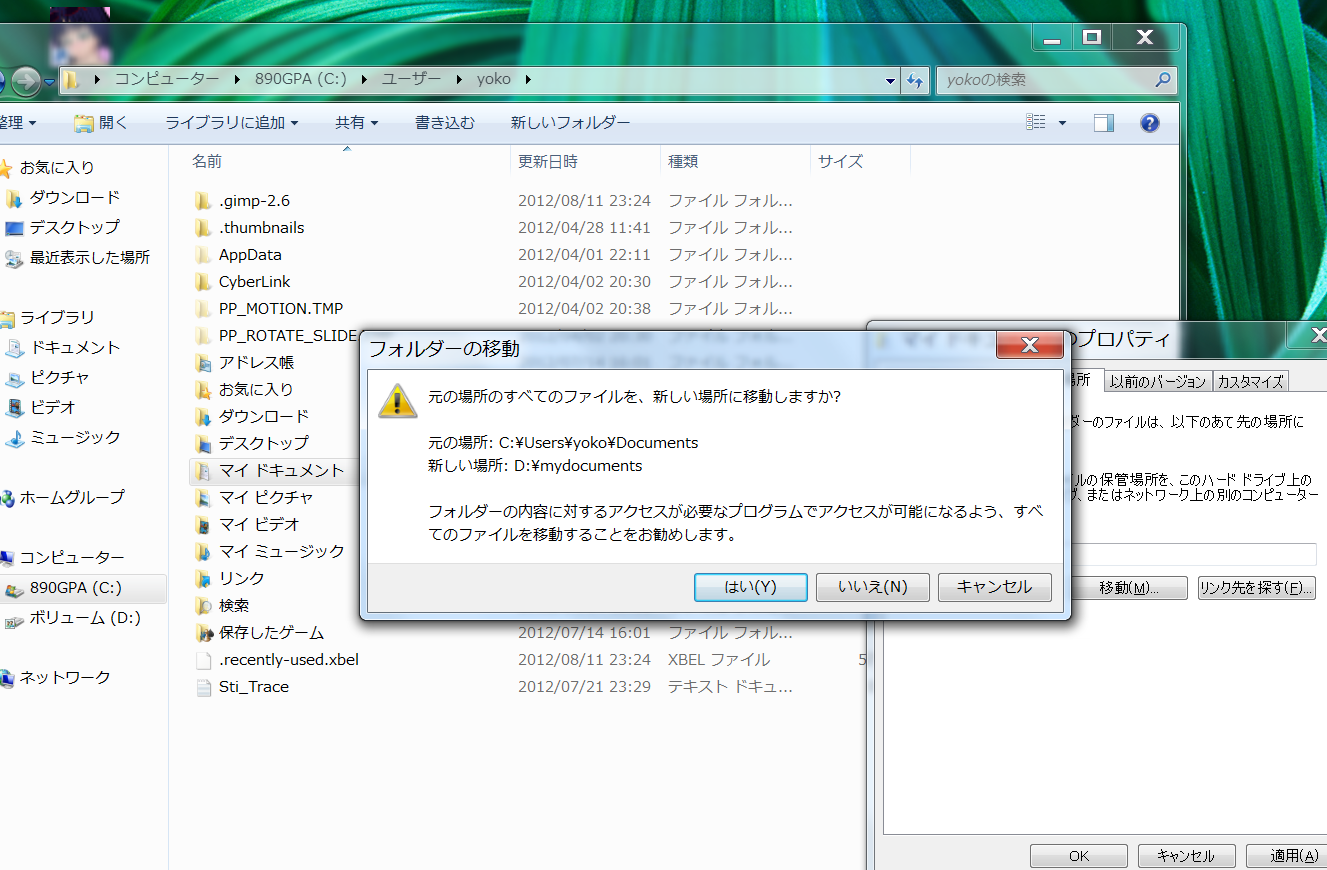
Task: Open ミュージック library in sidebar
Action: click(x=75, y=438)
